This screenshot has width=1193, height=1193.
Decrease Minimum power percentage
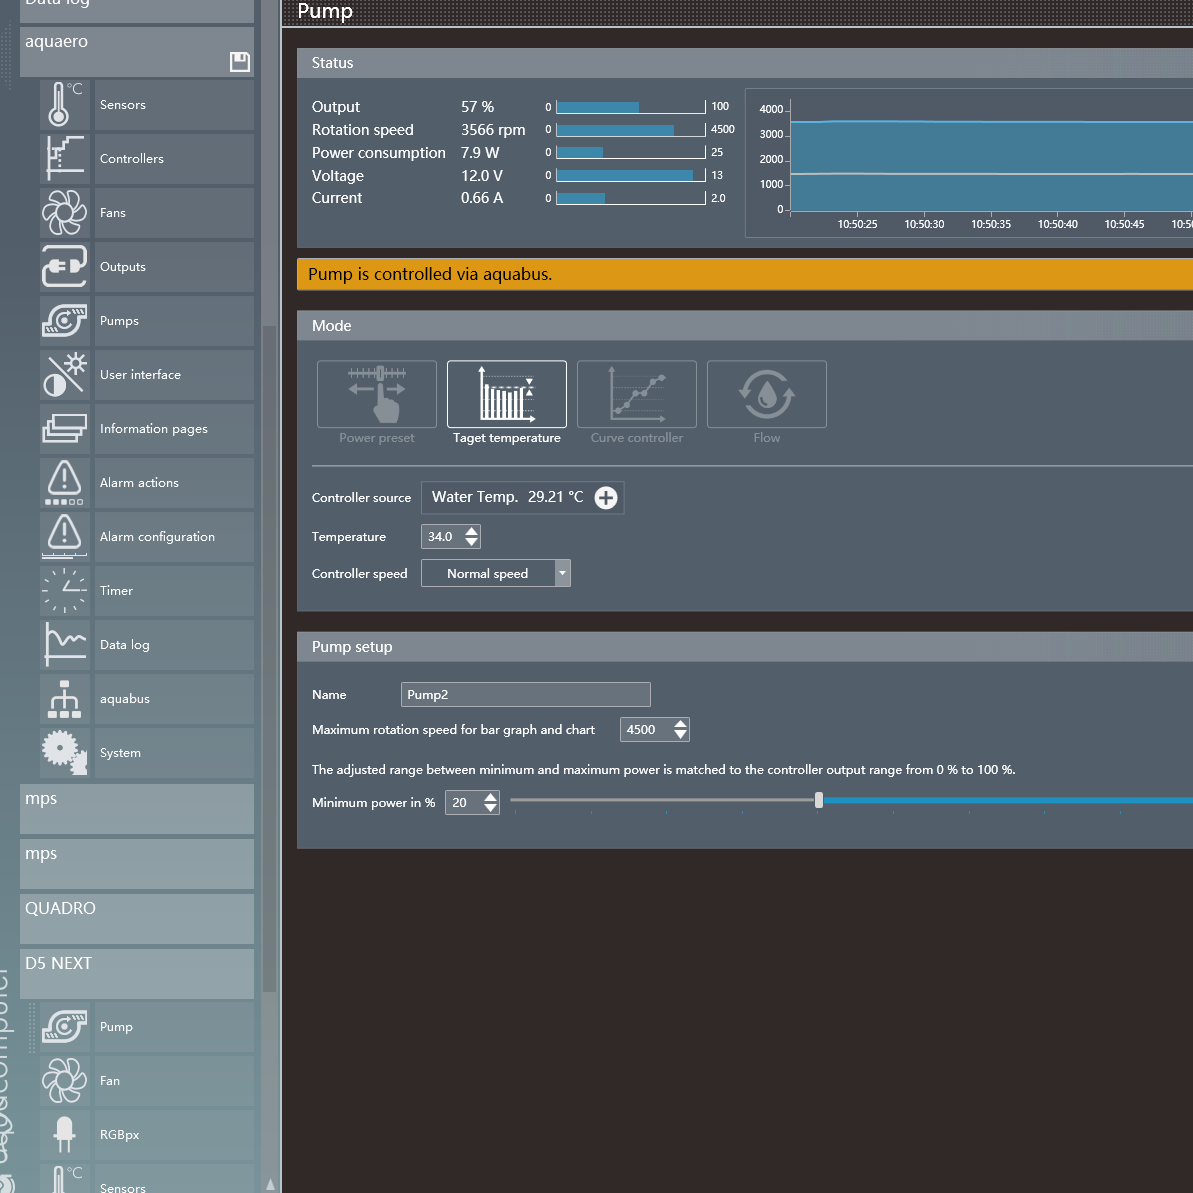coord(491,808)
